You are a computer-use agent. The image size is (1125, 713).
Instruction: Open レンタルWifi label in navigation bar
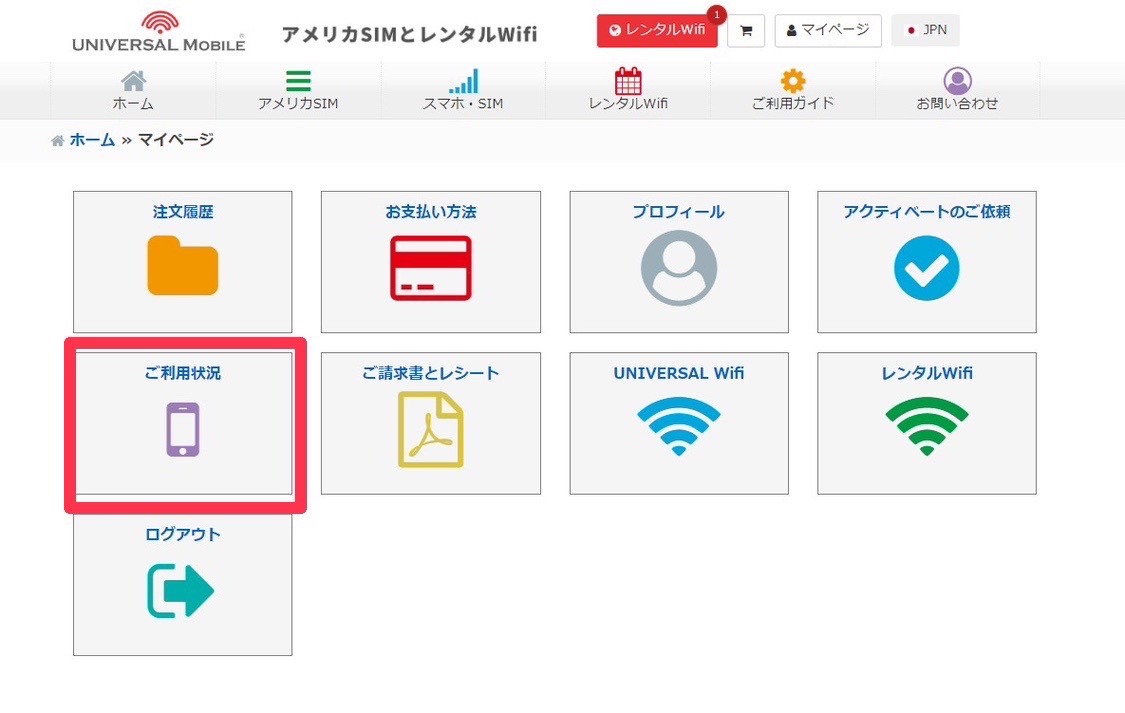click(x=628, y=103)
